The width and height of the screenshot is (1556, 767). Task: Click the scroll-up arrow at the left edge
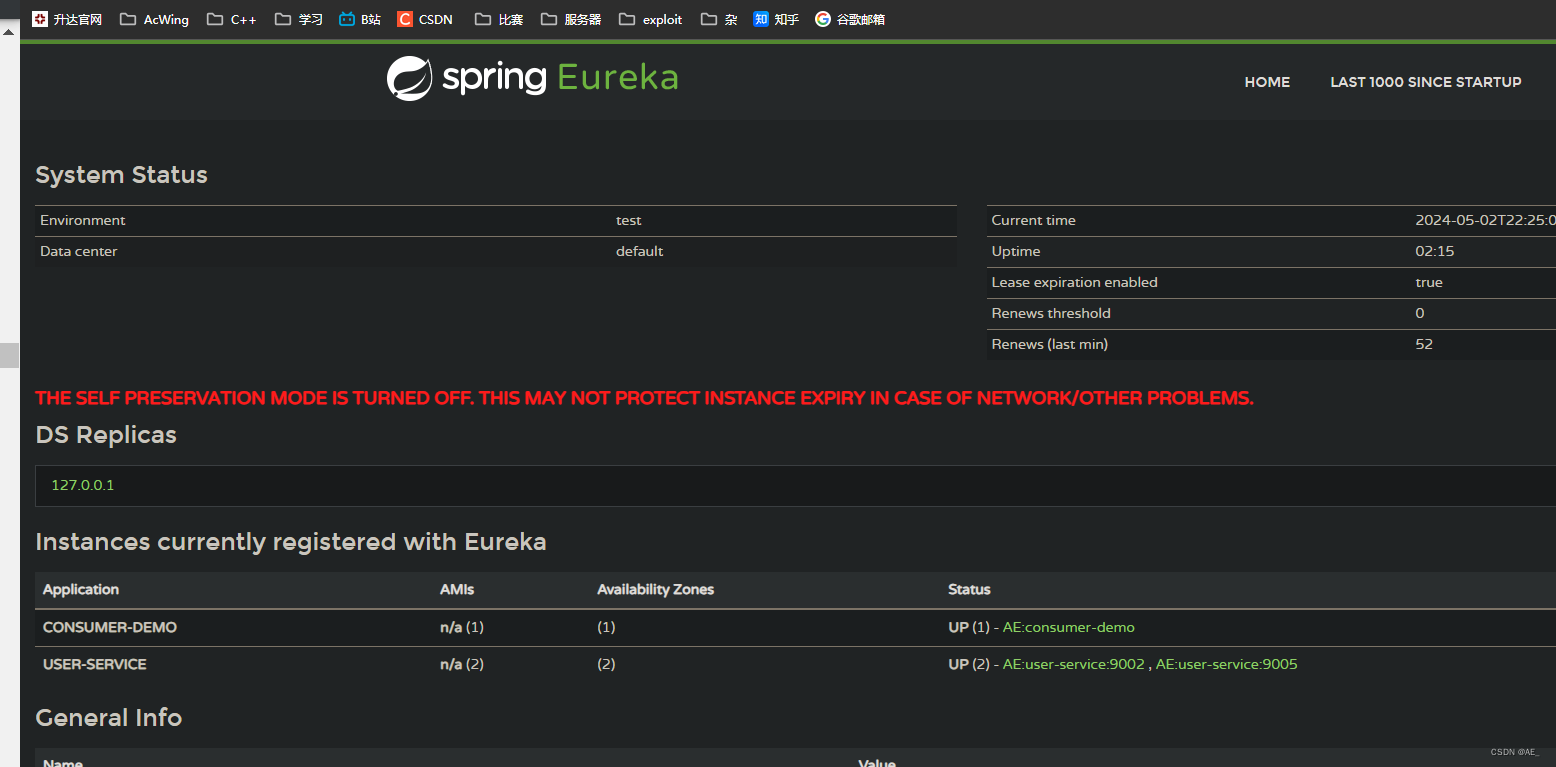[9, 32]
